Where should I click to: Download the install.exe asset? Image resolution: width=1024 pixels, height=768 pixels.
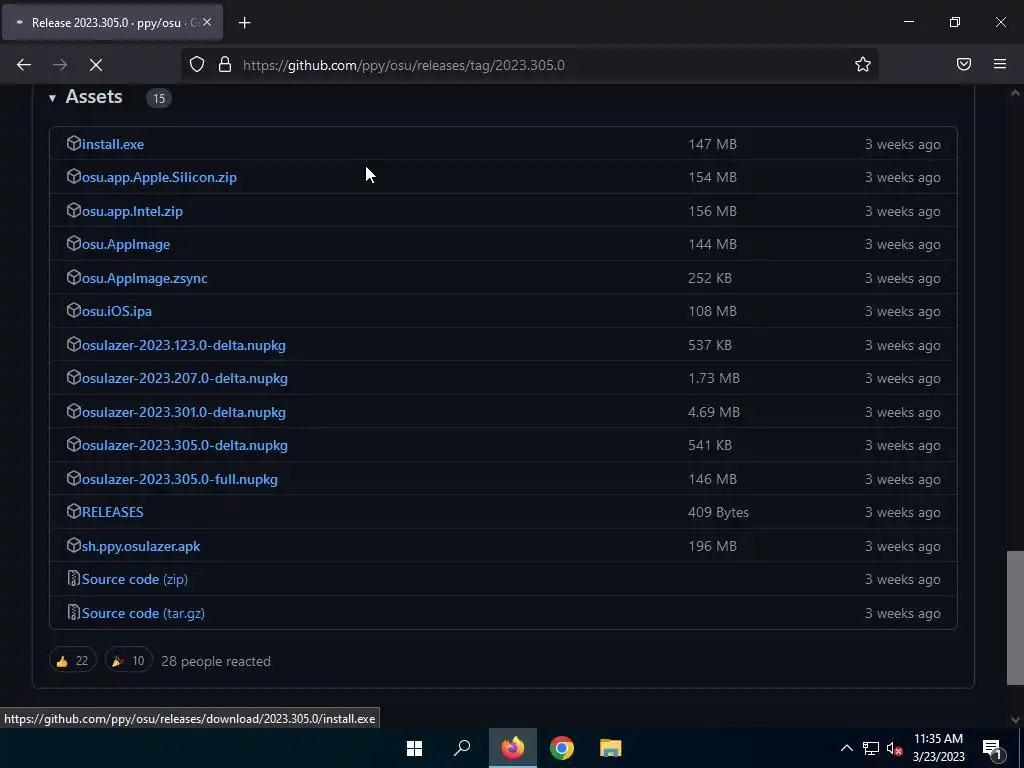click(x=112, y=144)
